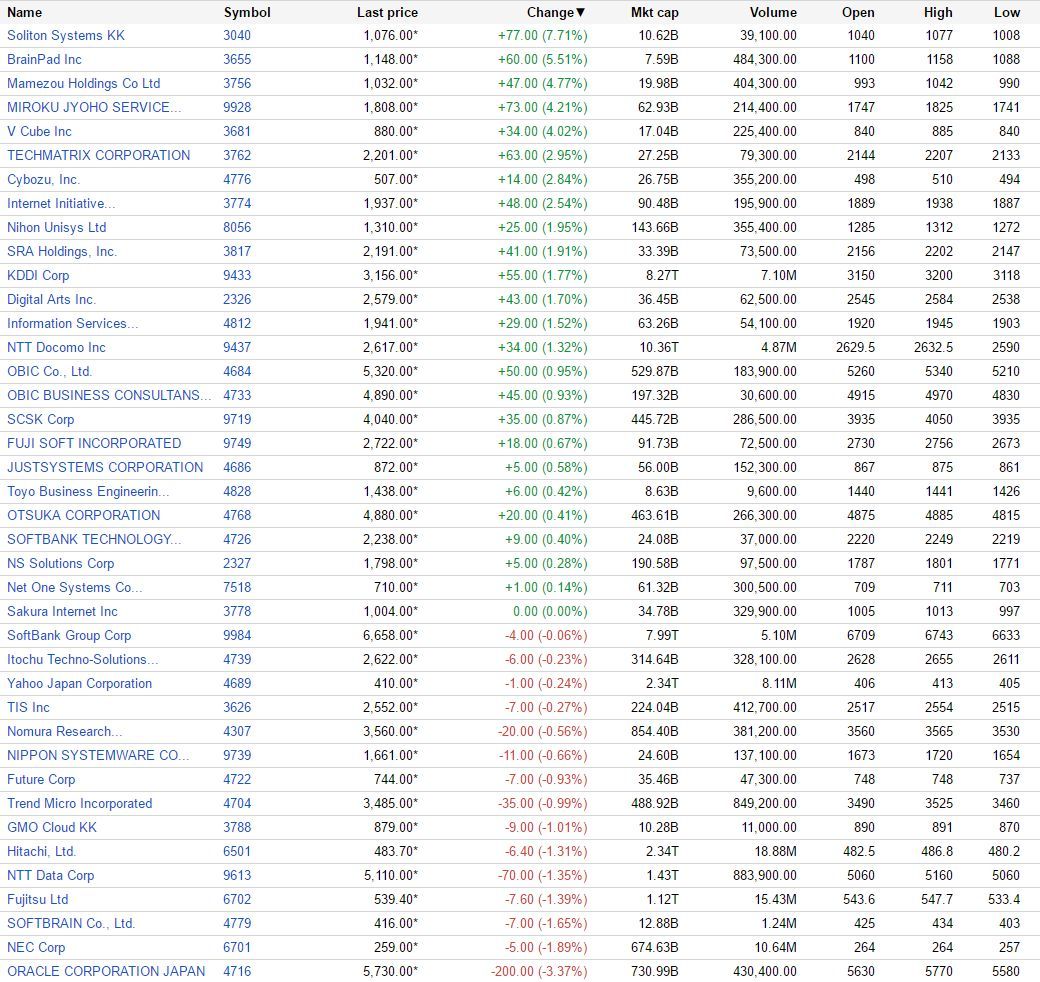Open MIROKU JYOHO SERVICE link
Image resolution: width=1040 pixels, height=982 pixels.
[94, 107]
